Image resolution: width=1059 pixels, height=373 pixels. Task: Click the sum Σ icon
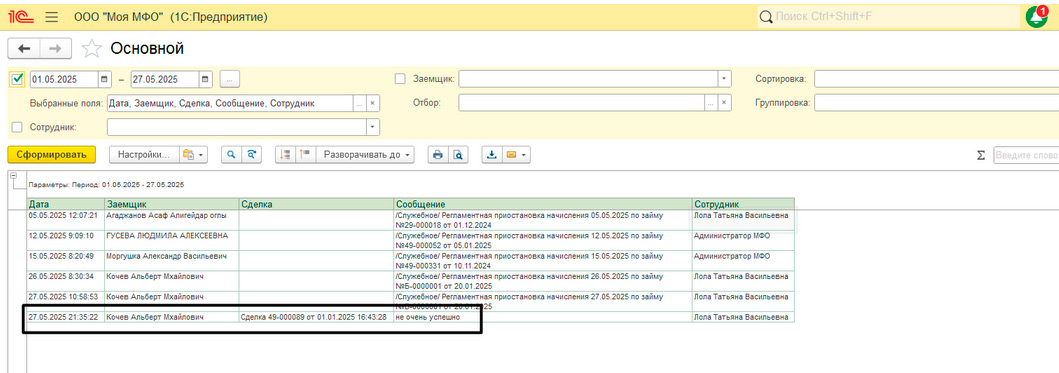(981, 155)
